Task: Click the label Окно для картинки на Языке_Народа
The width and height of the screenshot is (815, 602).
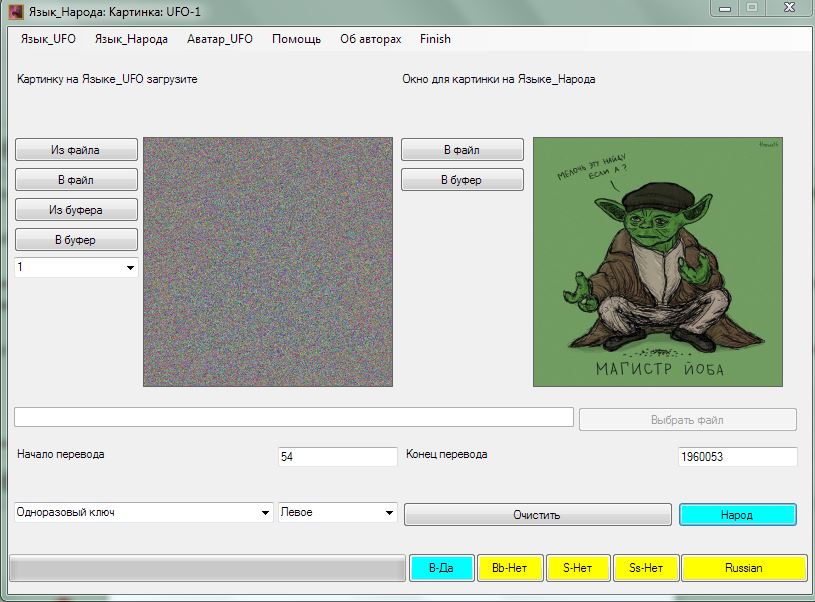Action: coord(498,79)
